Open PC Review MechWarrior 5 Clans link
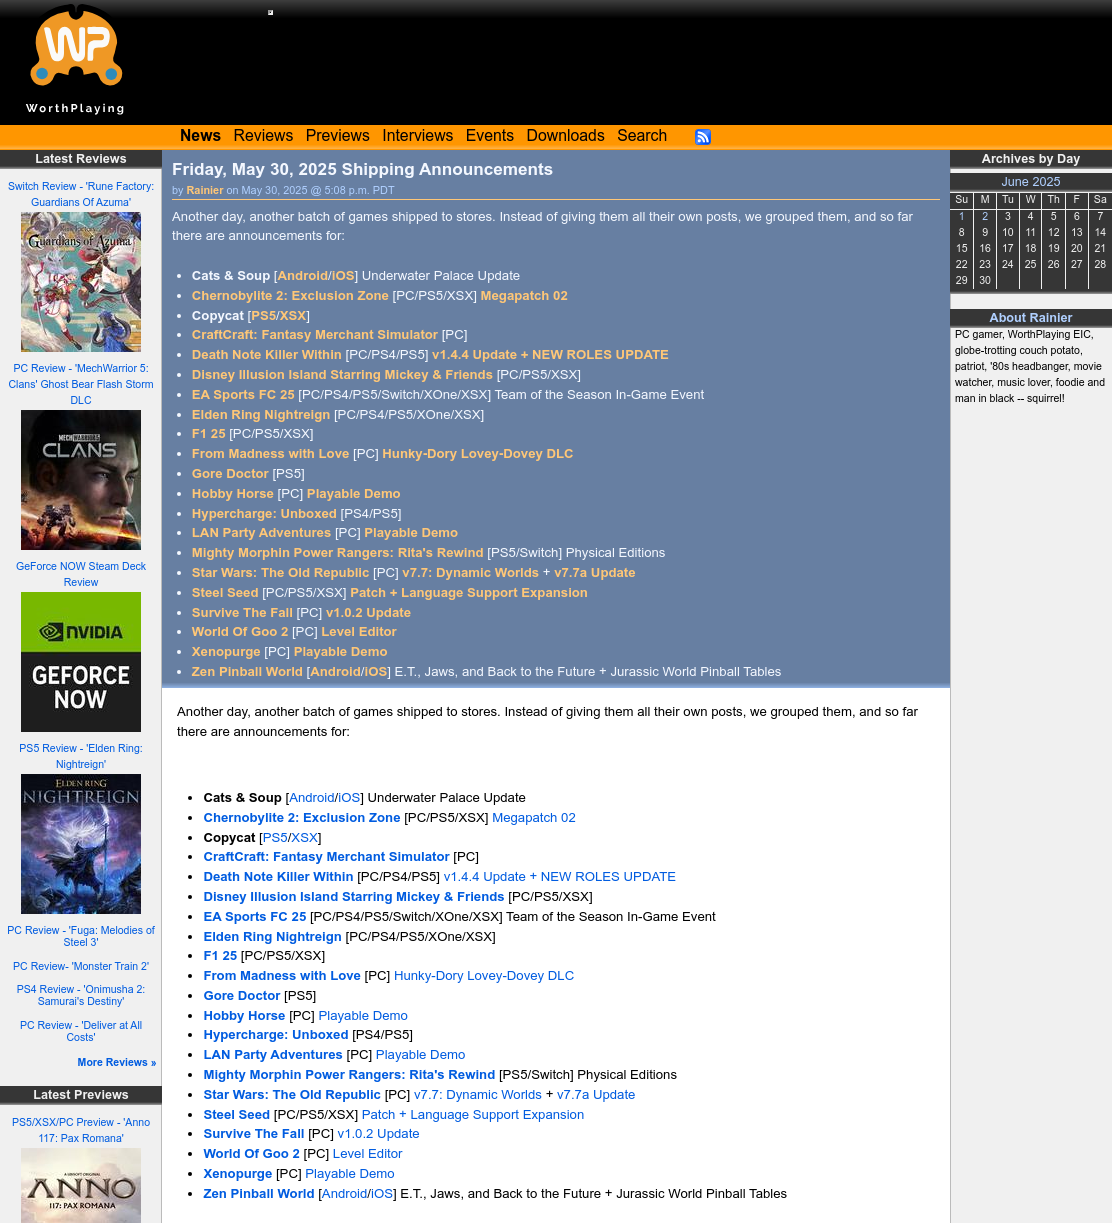Image resolution: width=1112 pixels, height=1223 pixels. click(81, 384)
